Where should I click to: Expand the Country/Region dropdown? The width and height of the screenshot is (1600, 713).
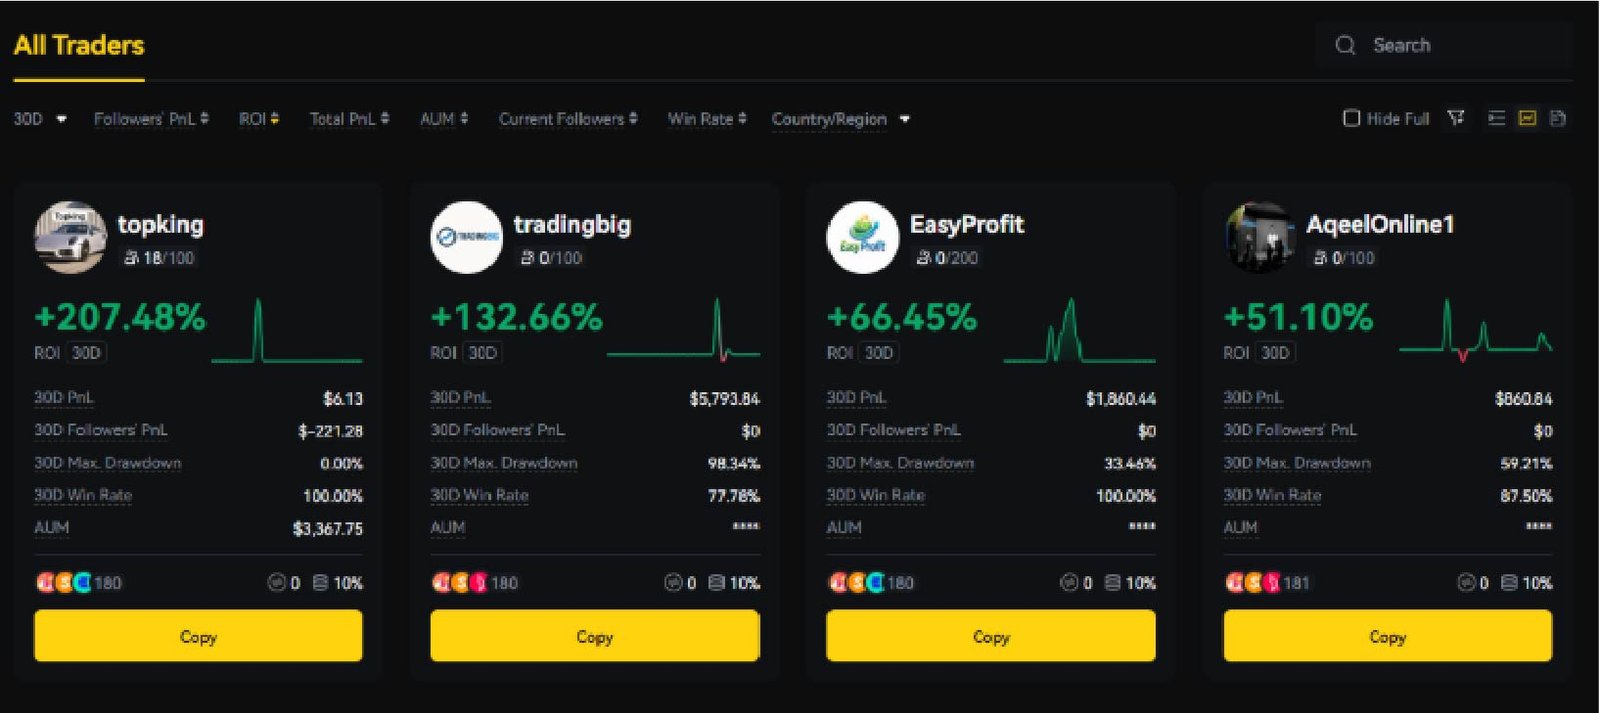tap(840, 119)
